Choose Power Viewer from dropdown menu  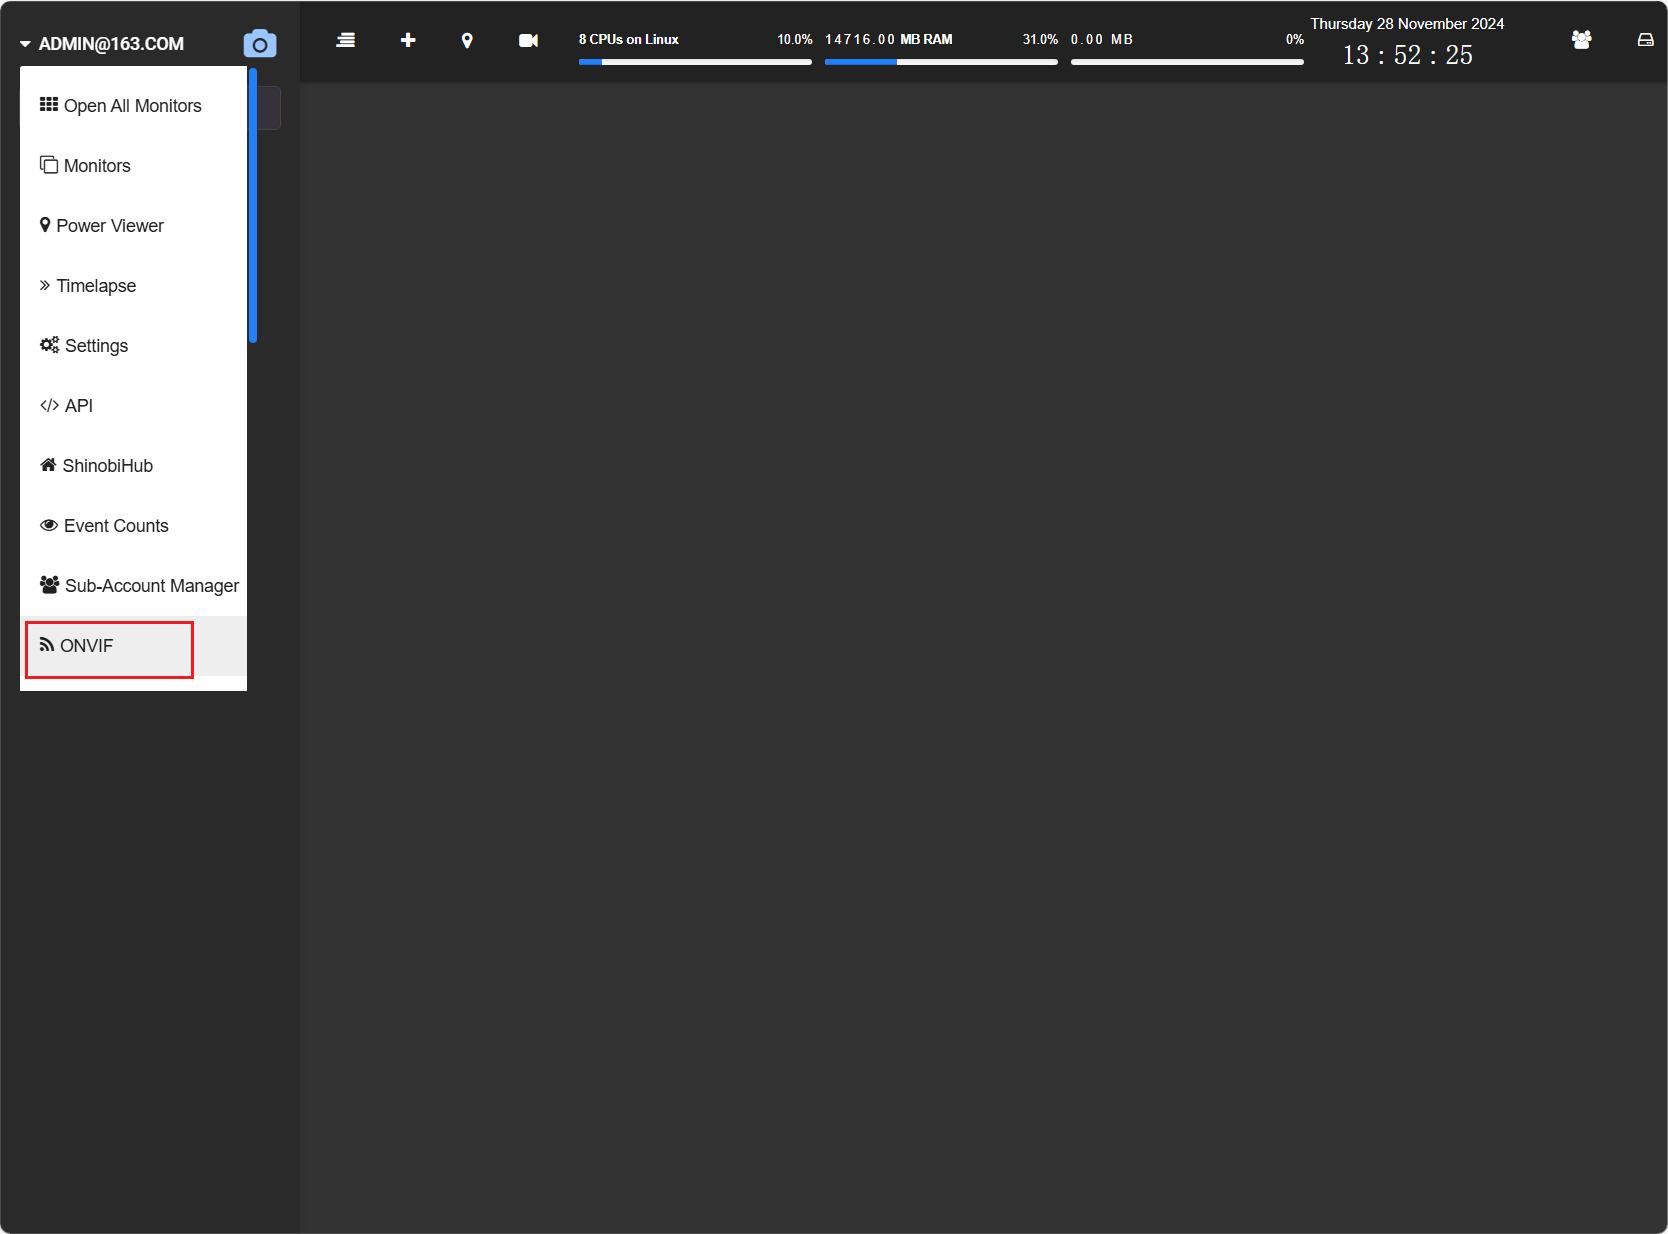pyautogui.click(x=133, y=226)
